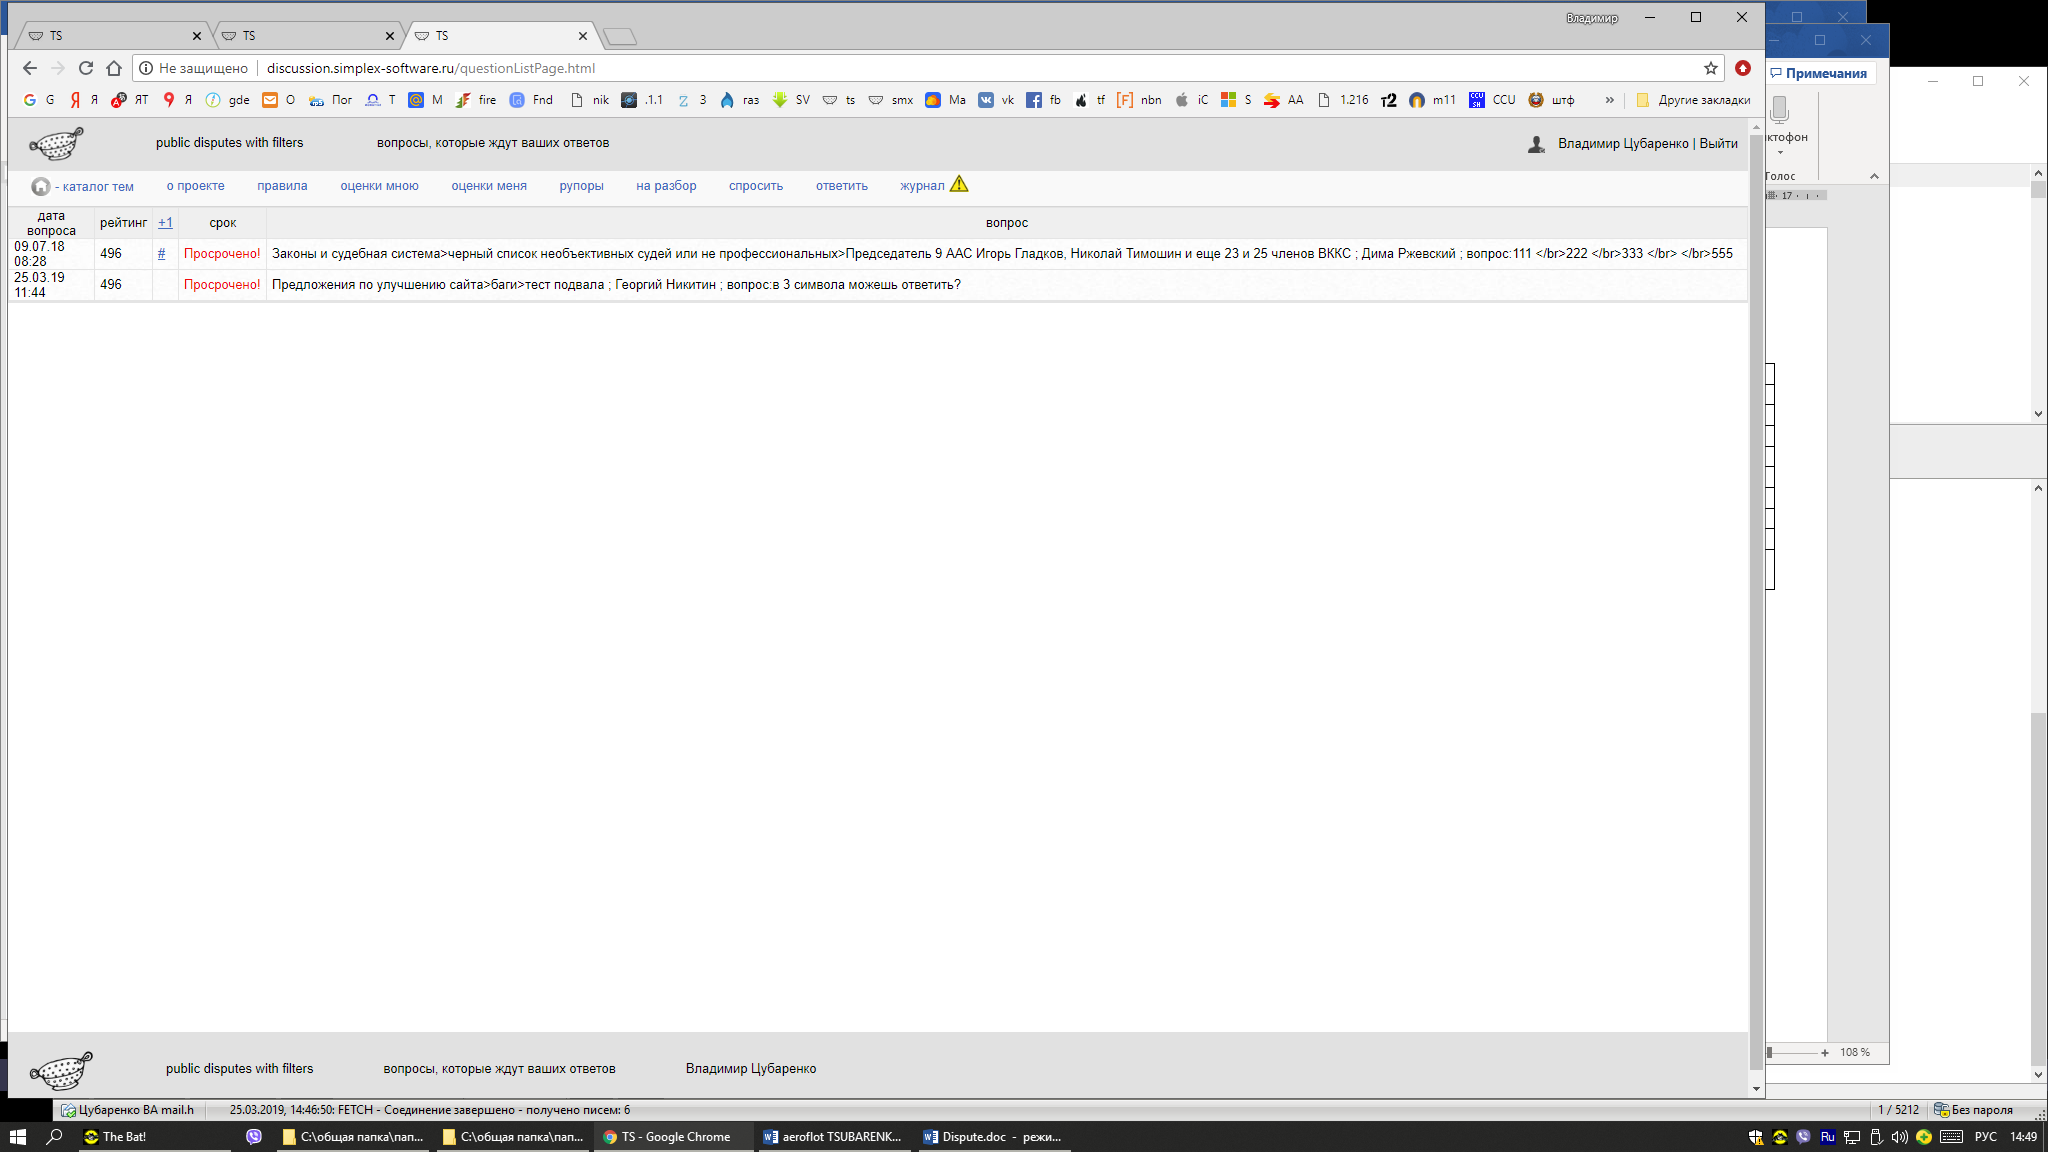Click the red extension icon in Chrome toolbar
The image size is (2048, 1152).
tap(1743, 68)
